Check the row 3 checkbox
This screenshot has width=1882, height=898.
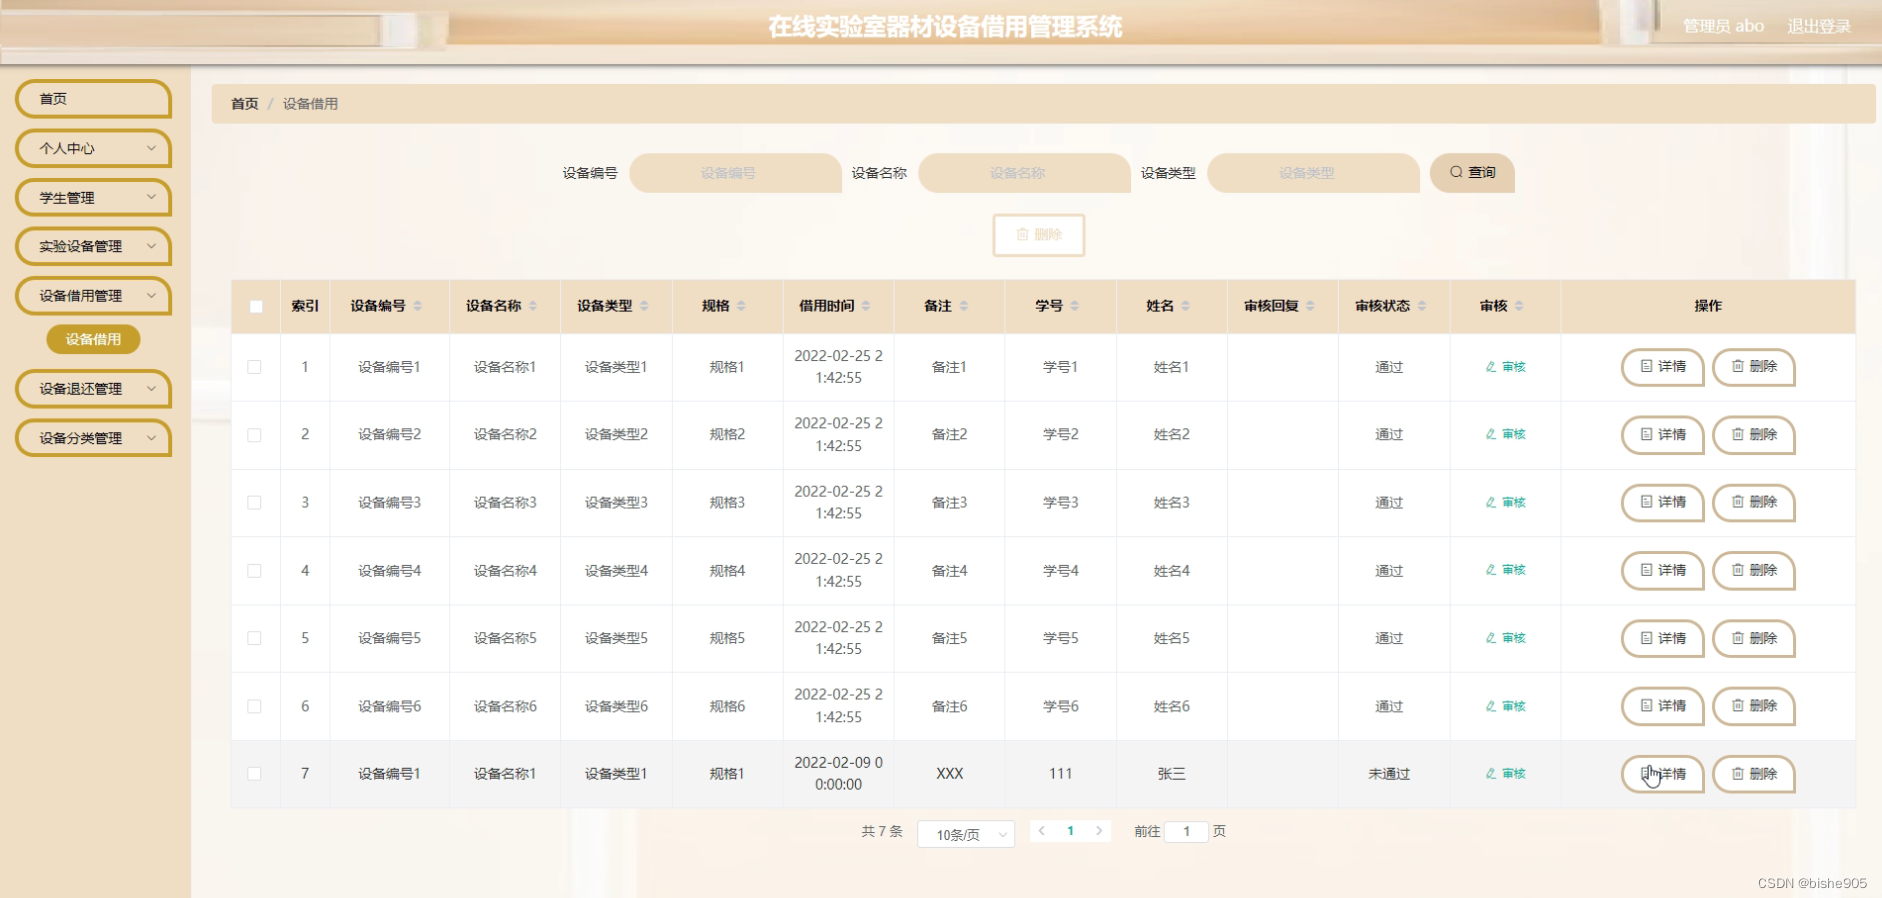click(254, 503)
